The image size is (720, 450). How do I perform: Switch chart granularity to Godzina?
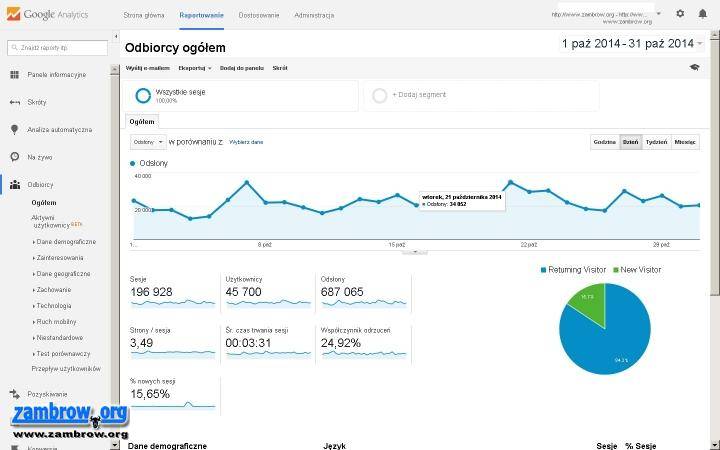coord(604,142)
